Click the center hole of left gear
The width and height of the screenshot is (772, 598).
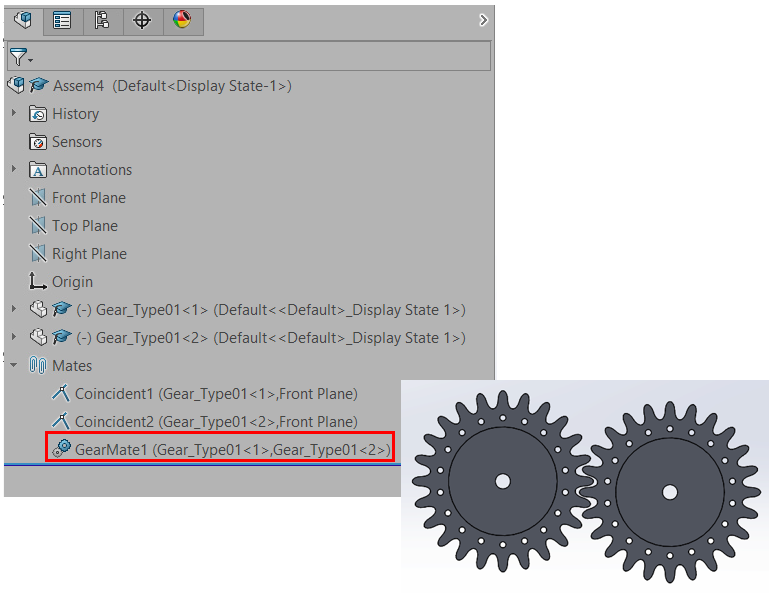click(503, 481)
